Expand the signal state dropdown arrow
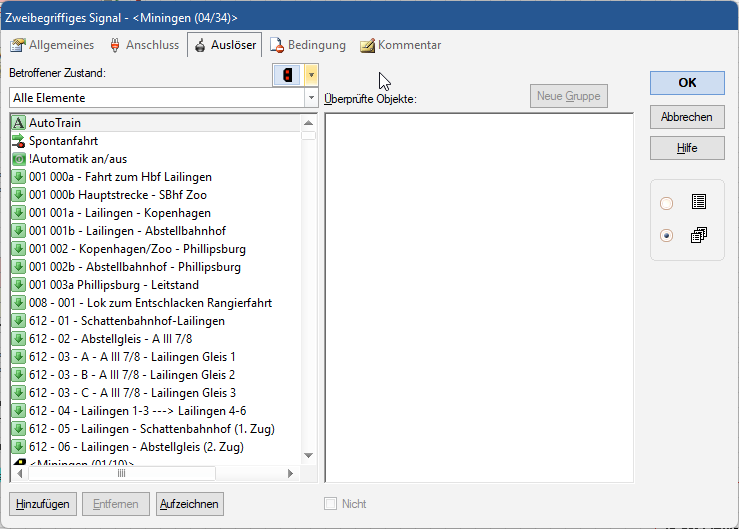739x529 pixels. (311, 75)
